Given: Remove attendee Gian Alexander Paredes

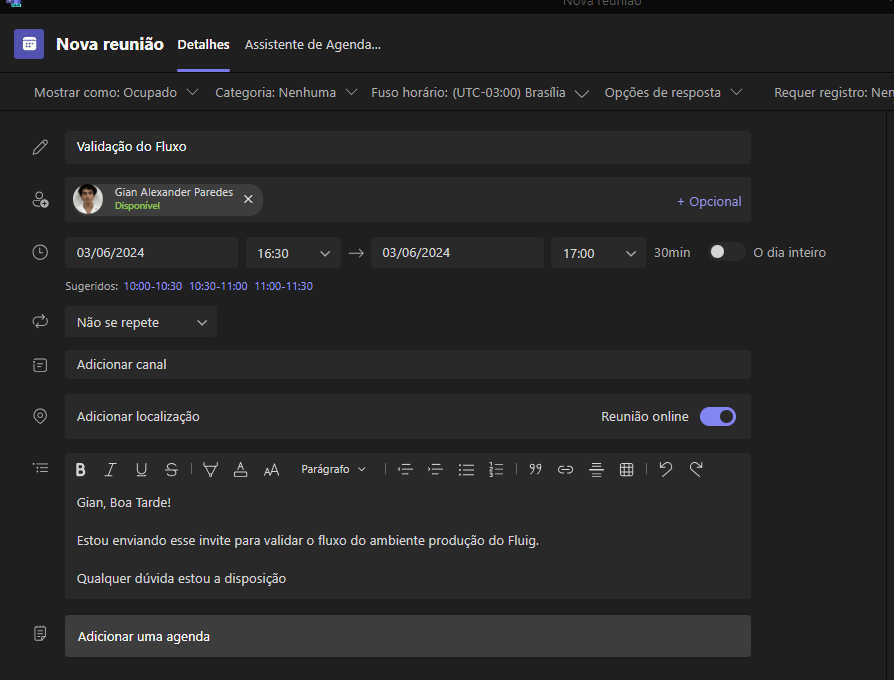Looking at the screenshot, I should (248, 199).
